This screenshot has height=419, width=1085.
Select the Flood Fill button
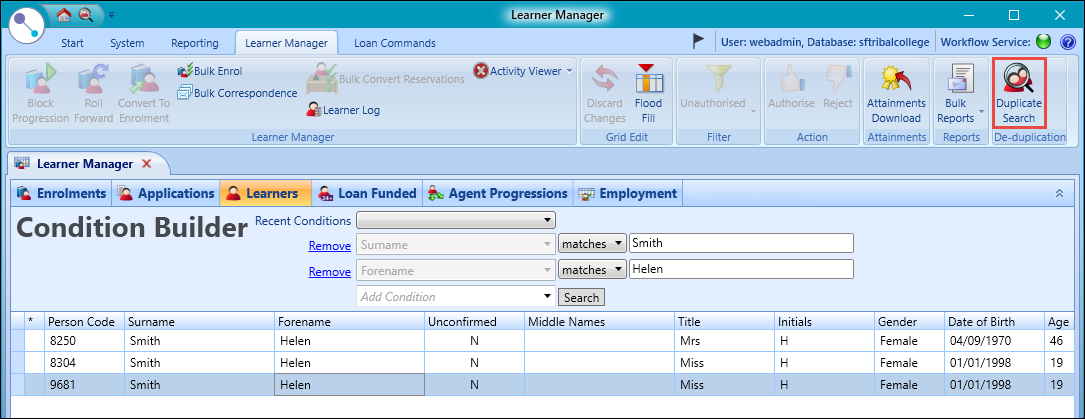pyautogui.click(x=648, y=93)
